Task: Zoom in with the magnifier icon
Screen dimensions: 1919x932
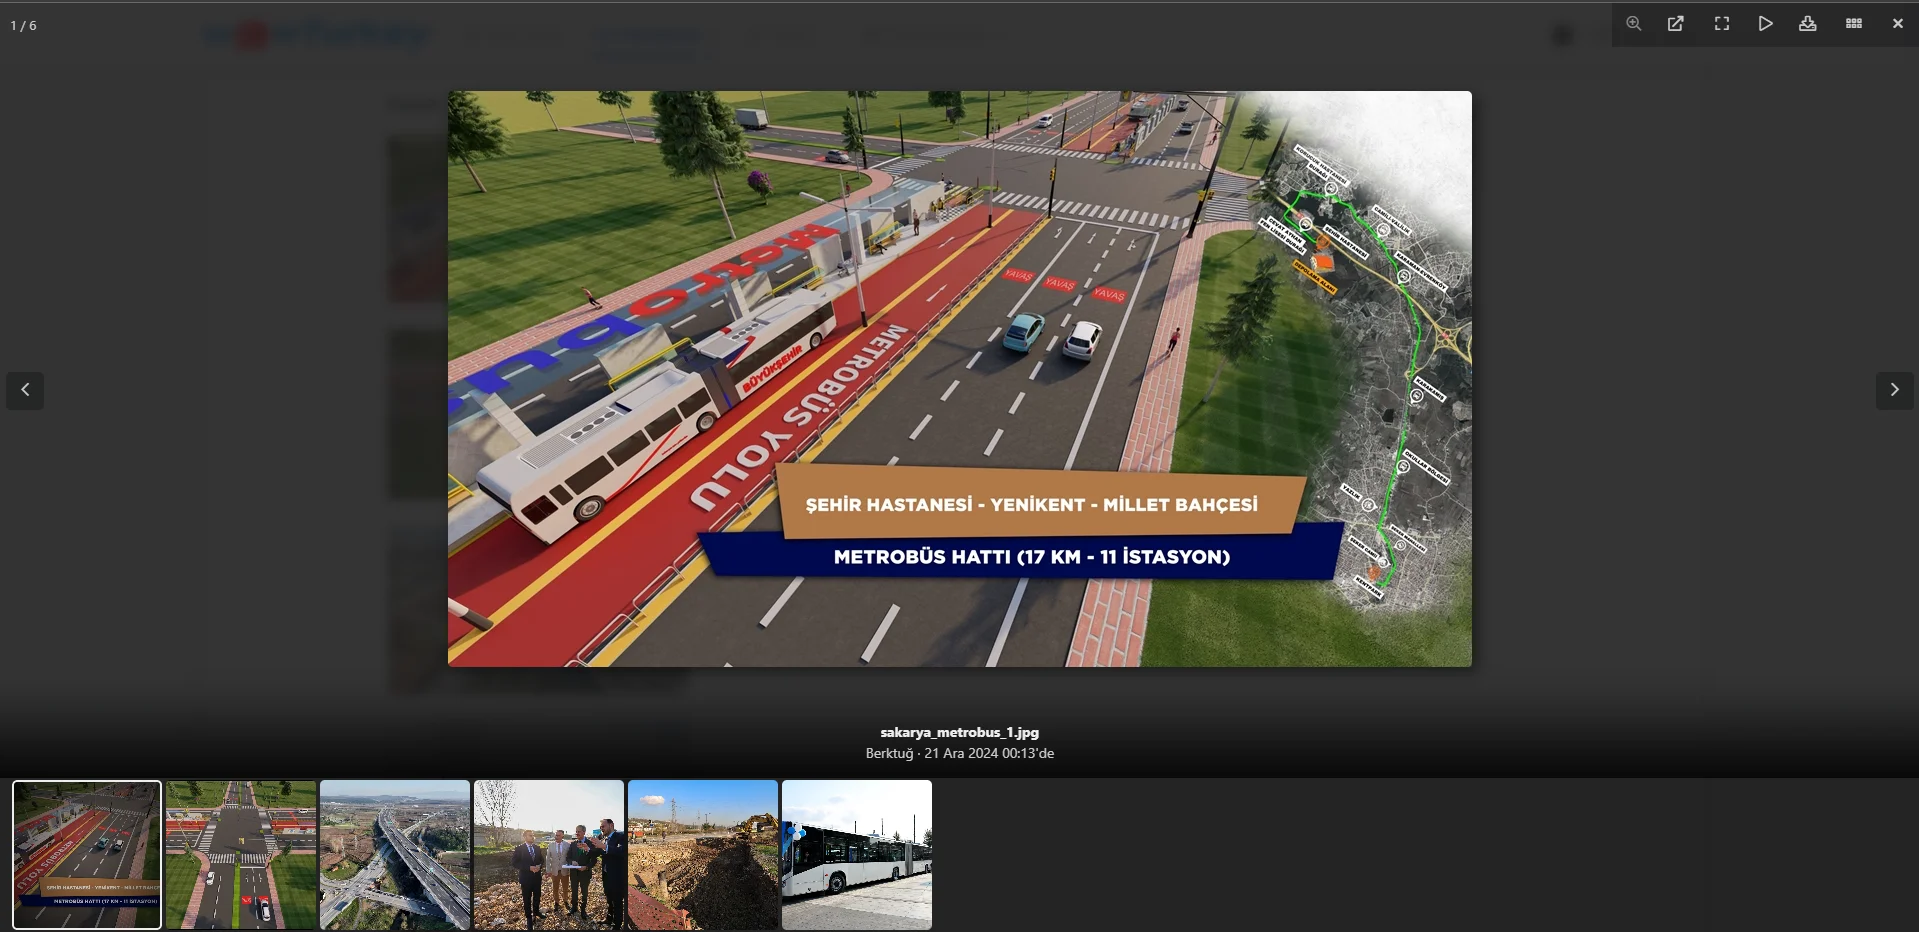Action: pyautogui.click(x=1633, y=24)
